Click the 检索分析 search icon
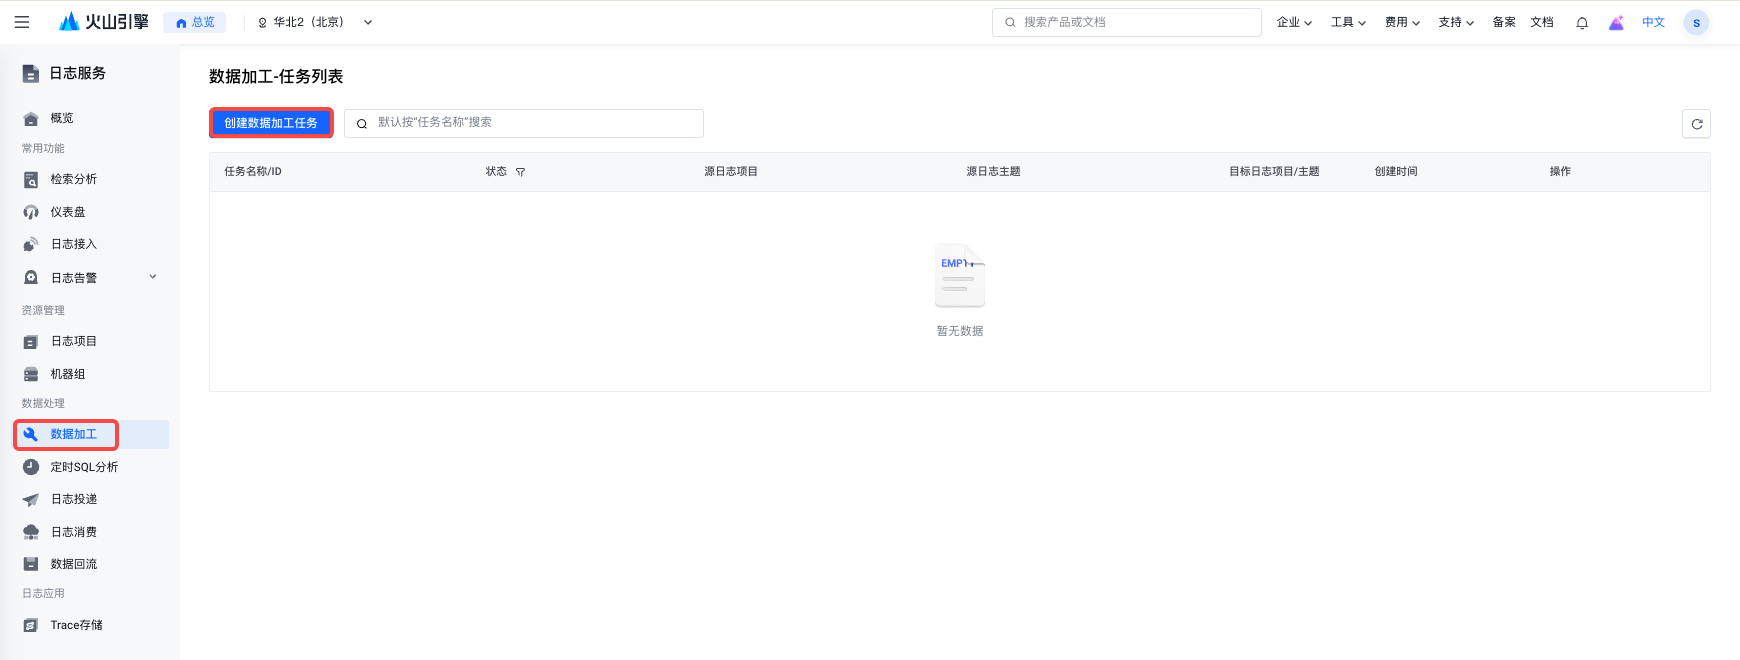 click(31, 179)
